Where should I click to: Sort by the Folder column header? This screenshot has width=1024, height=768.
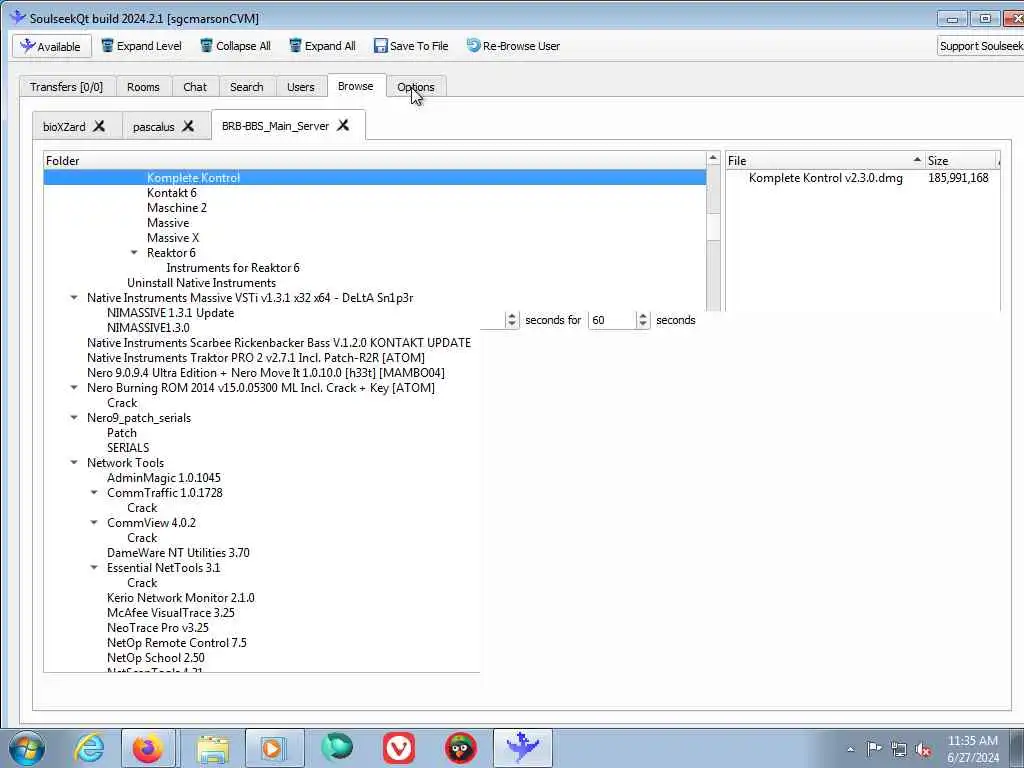coord(375,161)
